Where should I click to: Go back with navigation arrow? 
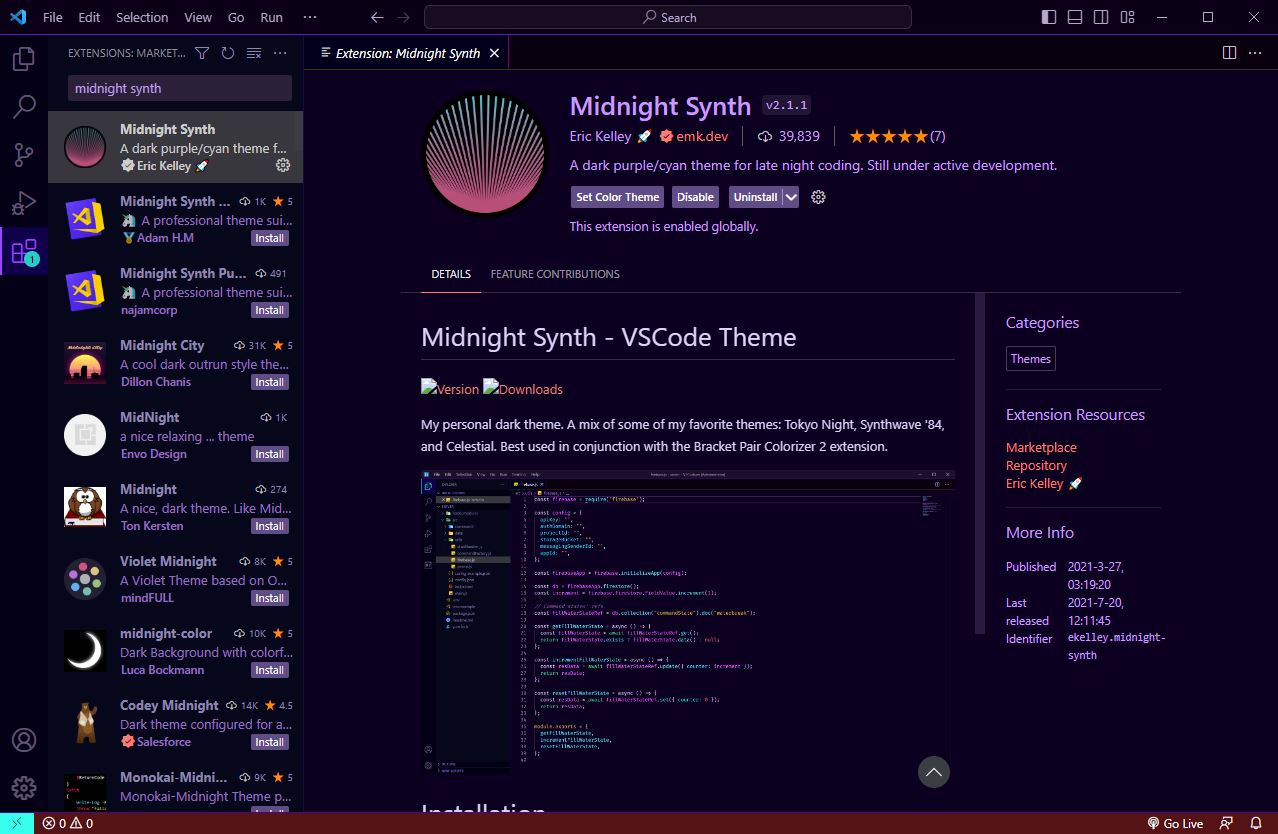[377, 17]
